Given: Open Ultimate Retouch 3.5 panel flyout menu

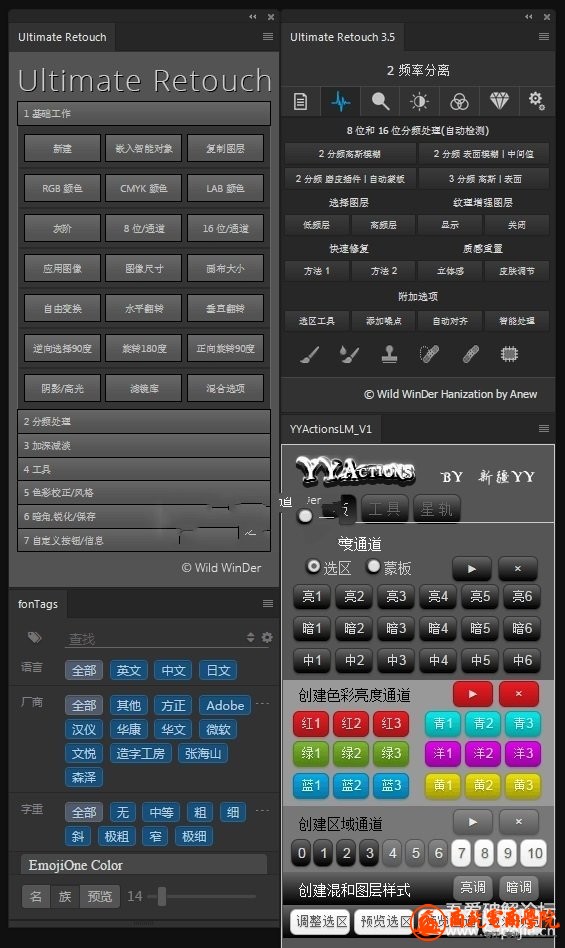Looking at the screenshot, I should tap(544, 37).
